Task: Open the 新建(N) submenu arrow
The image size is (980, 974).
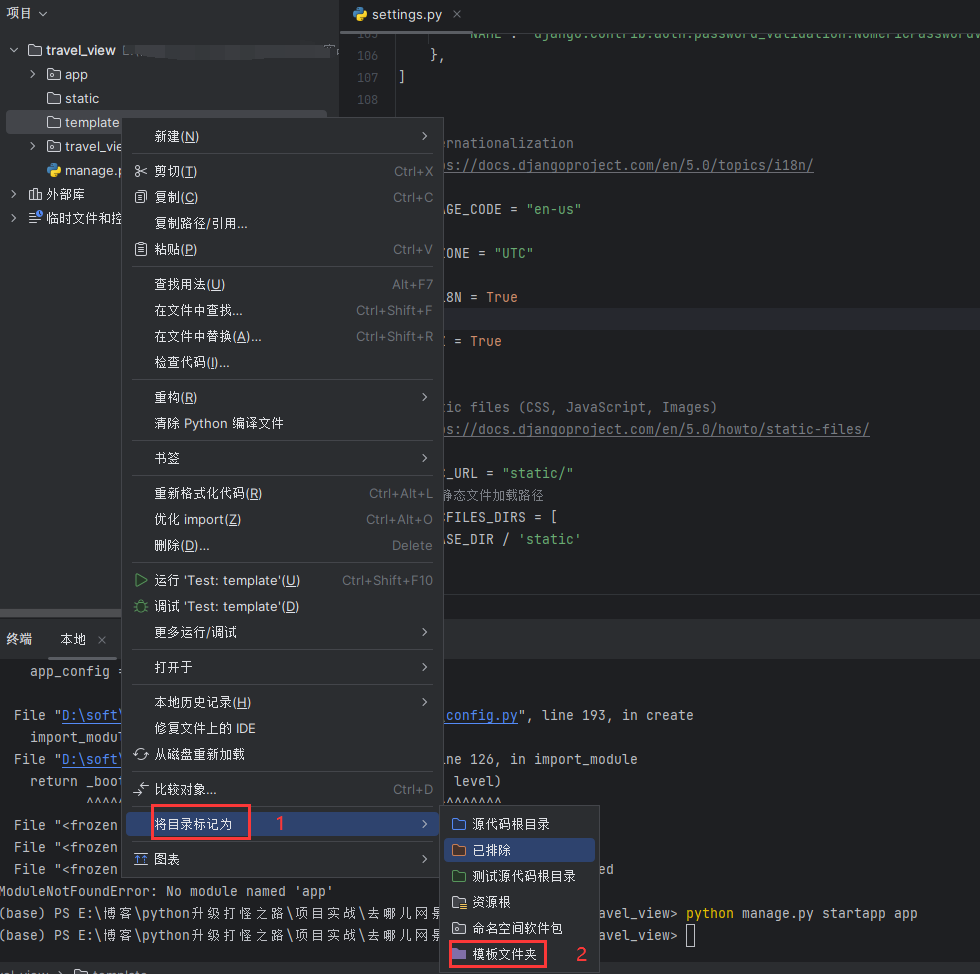Action: pyautogui.click(x=424, y=136)
